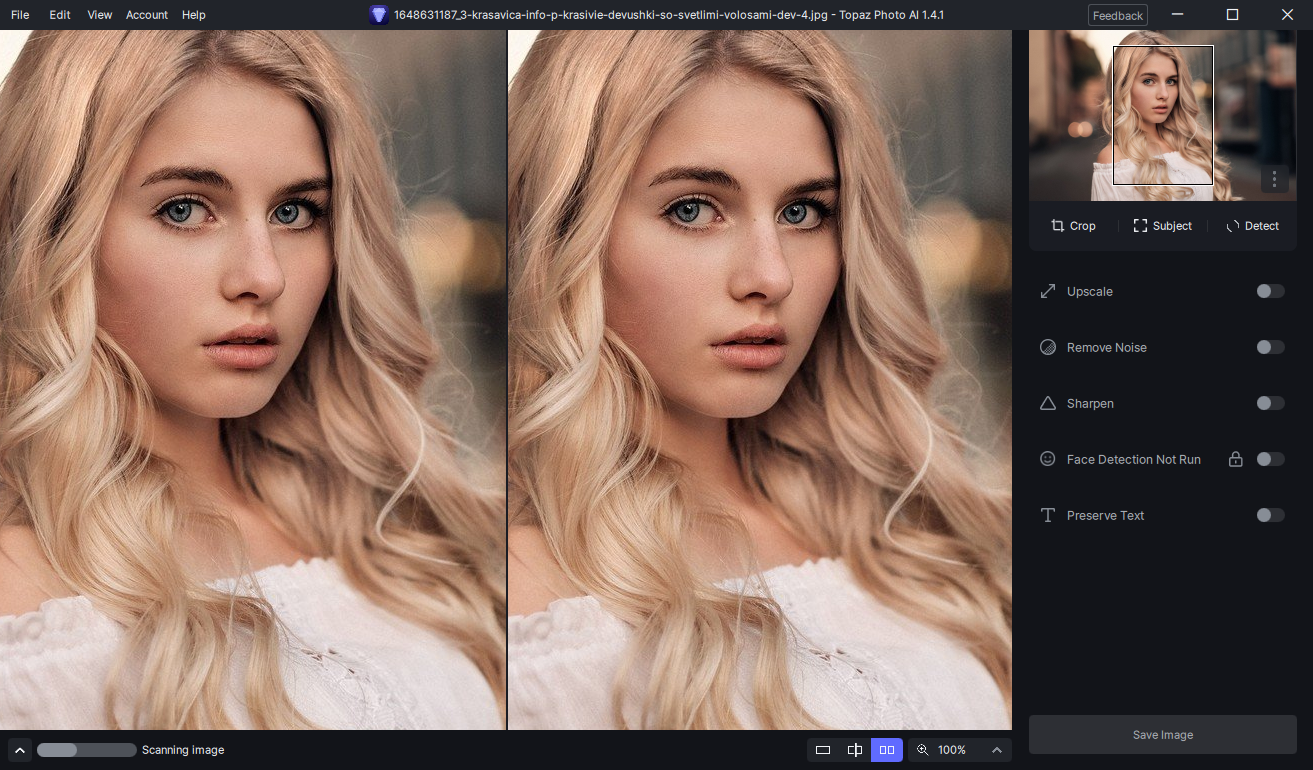Enable the Sharpen switch
The width and height of the screenshot is (1313, 770).
(1270, 403)
